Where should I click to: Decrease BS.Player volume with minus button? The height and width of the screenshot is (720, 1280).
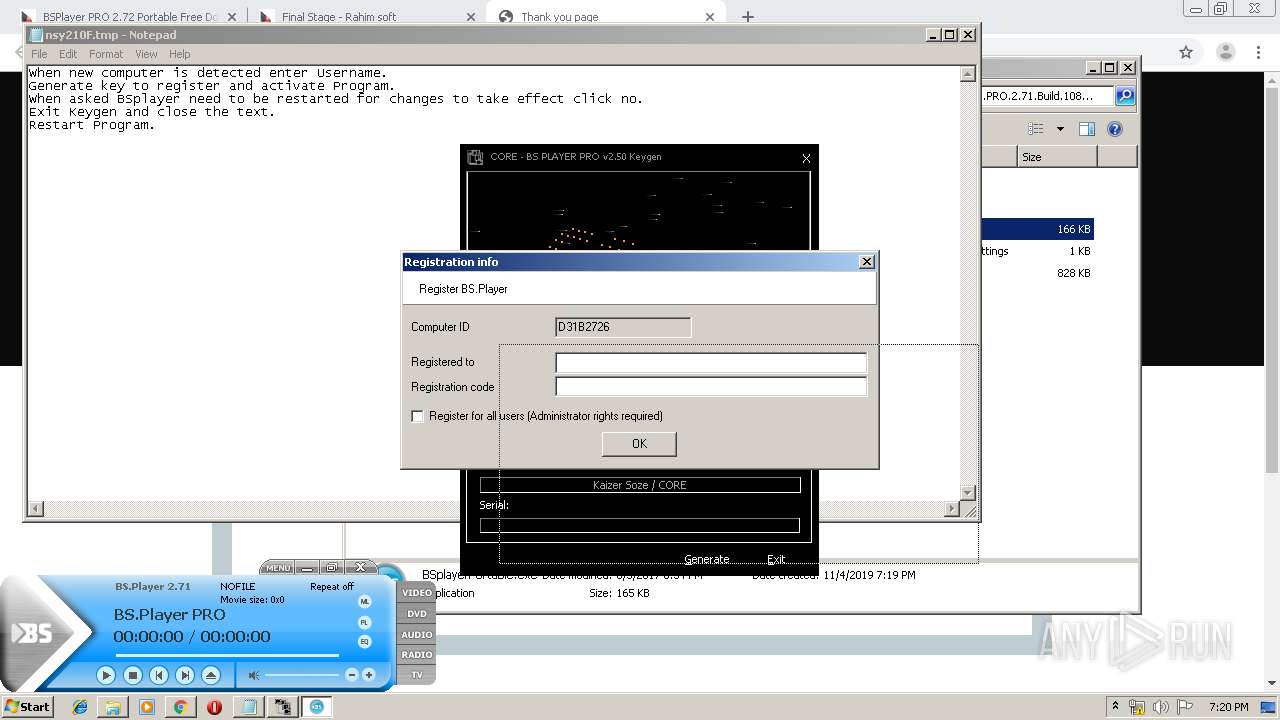pyautogui.click(x=351, y=675)
